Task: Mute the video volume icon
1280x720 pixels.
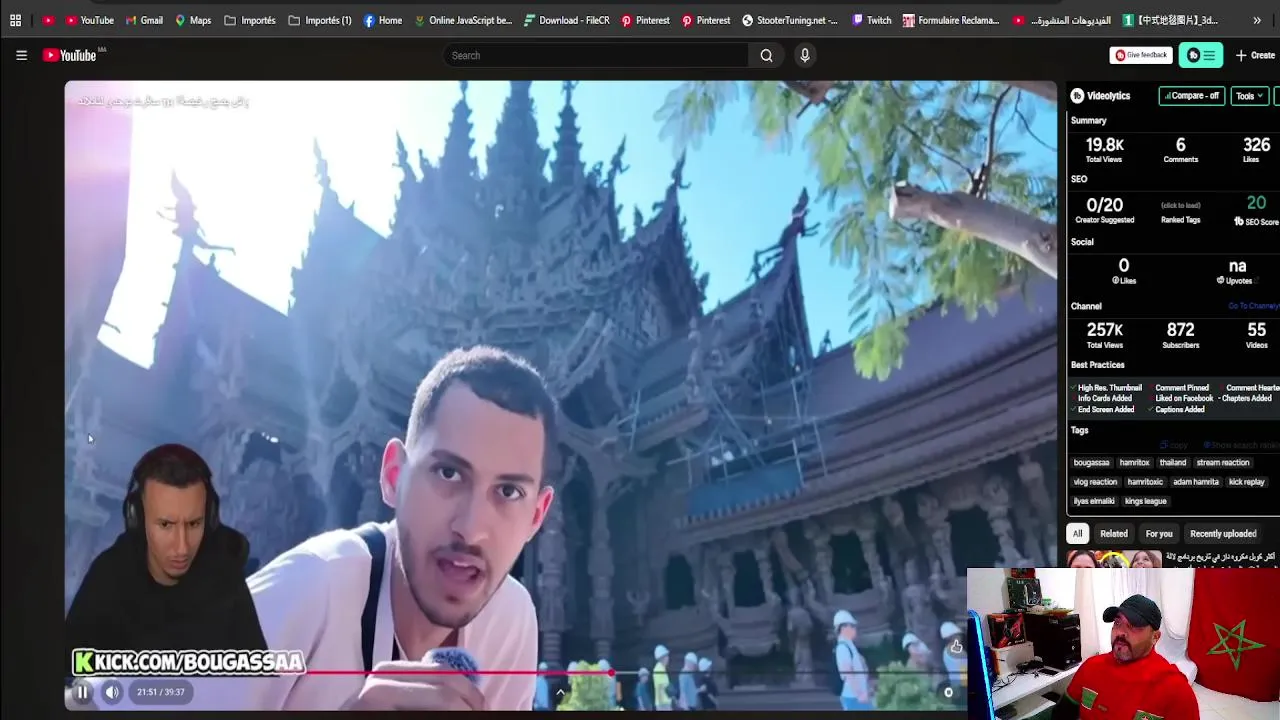Action: [x=112, y=692]
